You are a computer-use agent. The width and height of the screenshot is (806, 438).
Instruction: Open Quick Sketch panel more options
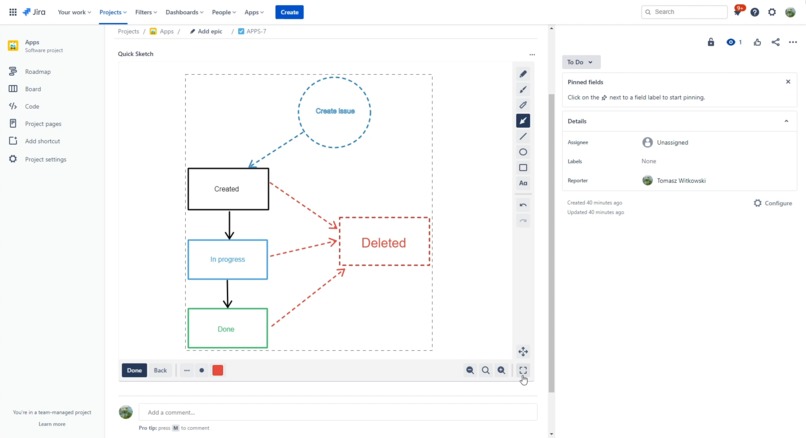coord(532,54)
